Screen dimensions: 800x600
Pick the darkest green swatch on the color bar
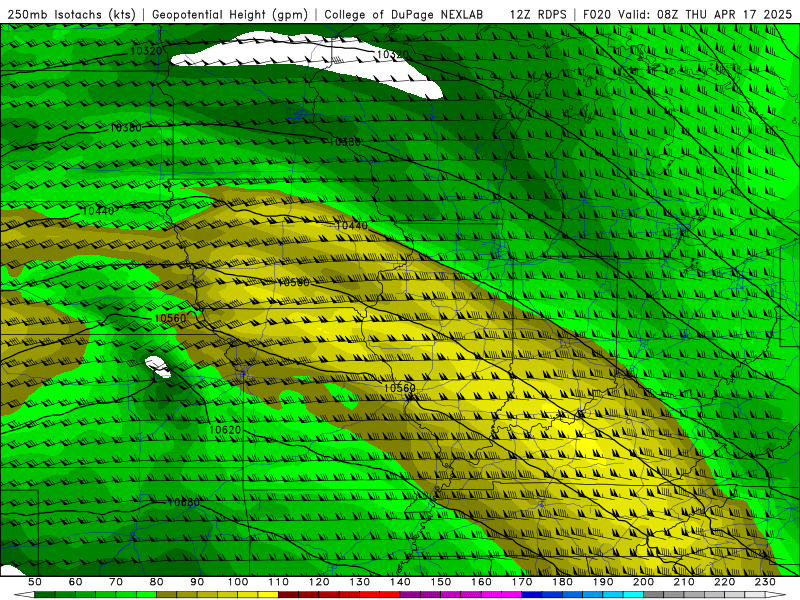coord(45,594)
